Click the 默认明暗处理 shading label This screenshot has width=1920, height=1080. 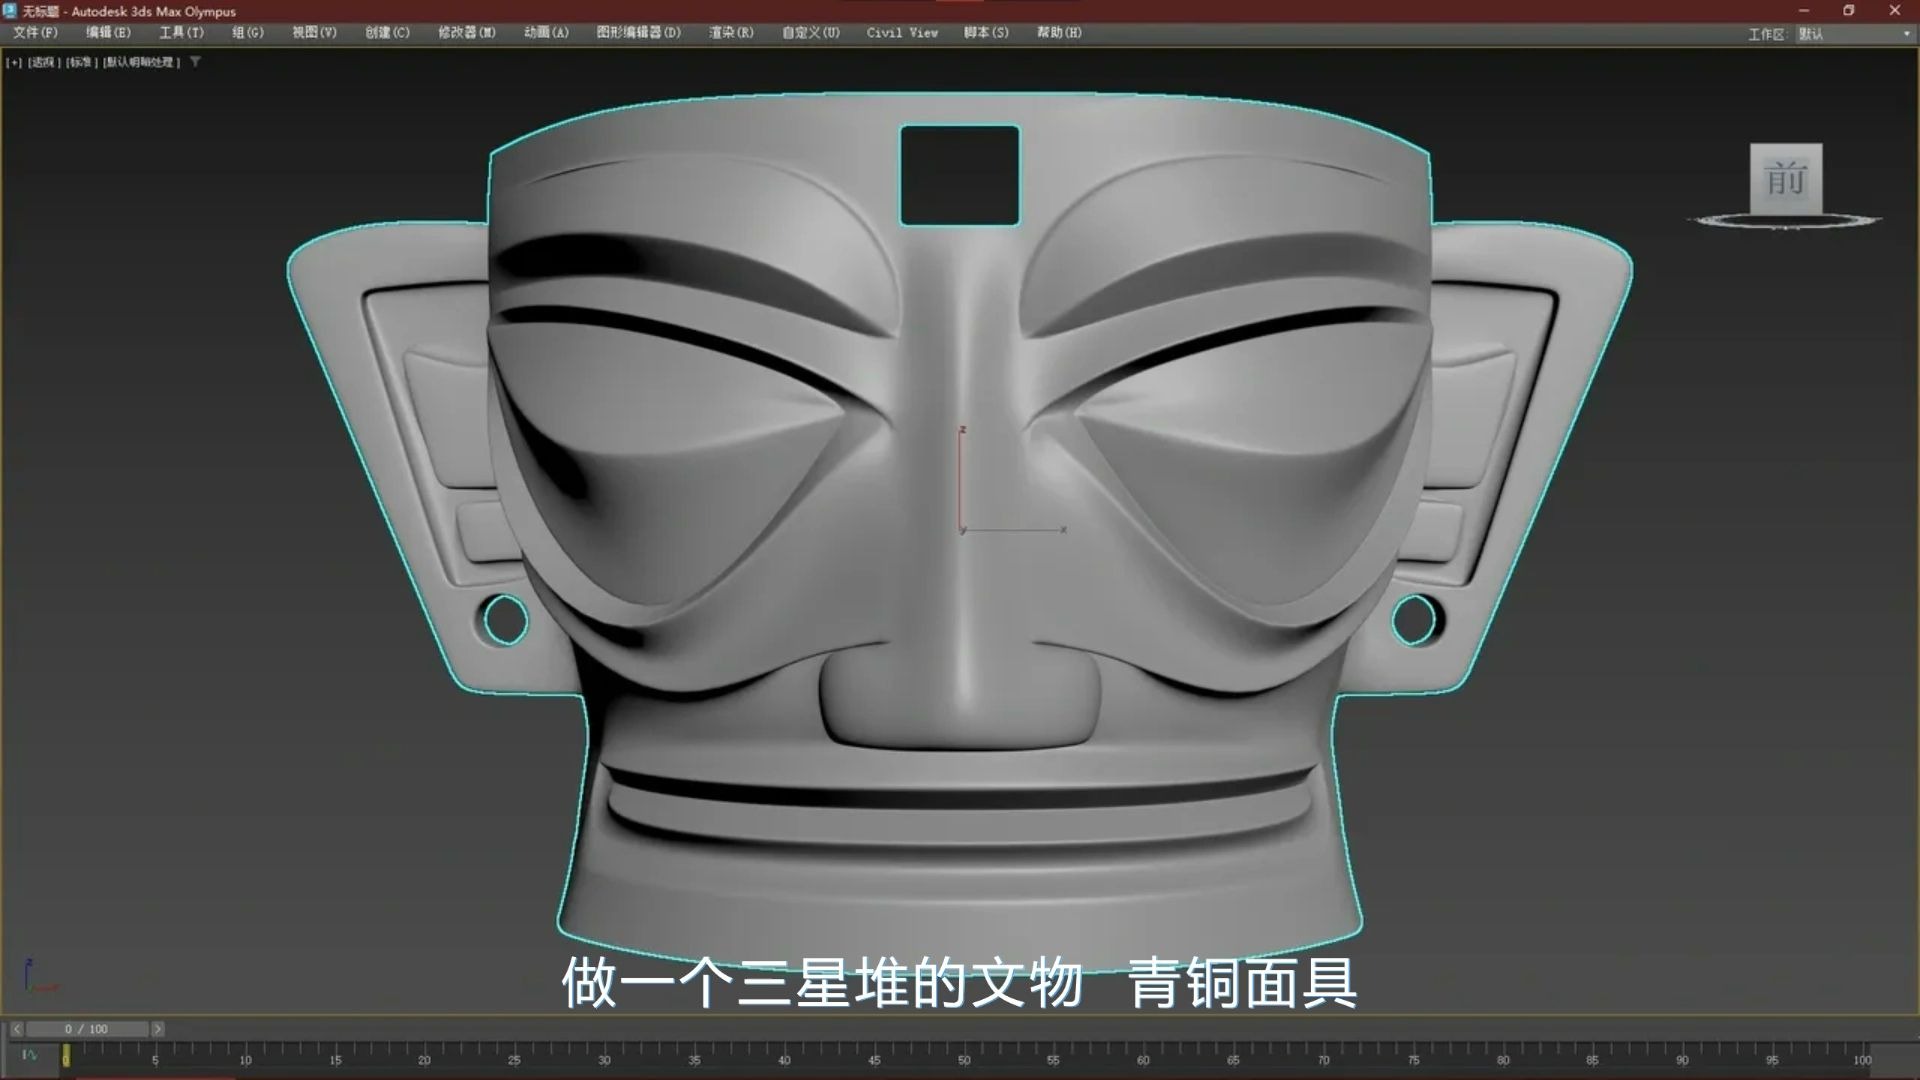[141, 62]
